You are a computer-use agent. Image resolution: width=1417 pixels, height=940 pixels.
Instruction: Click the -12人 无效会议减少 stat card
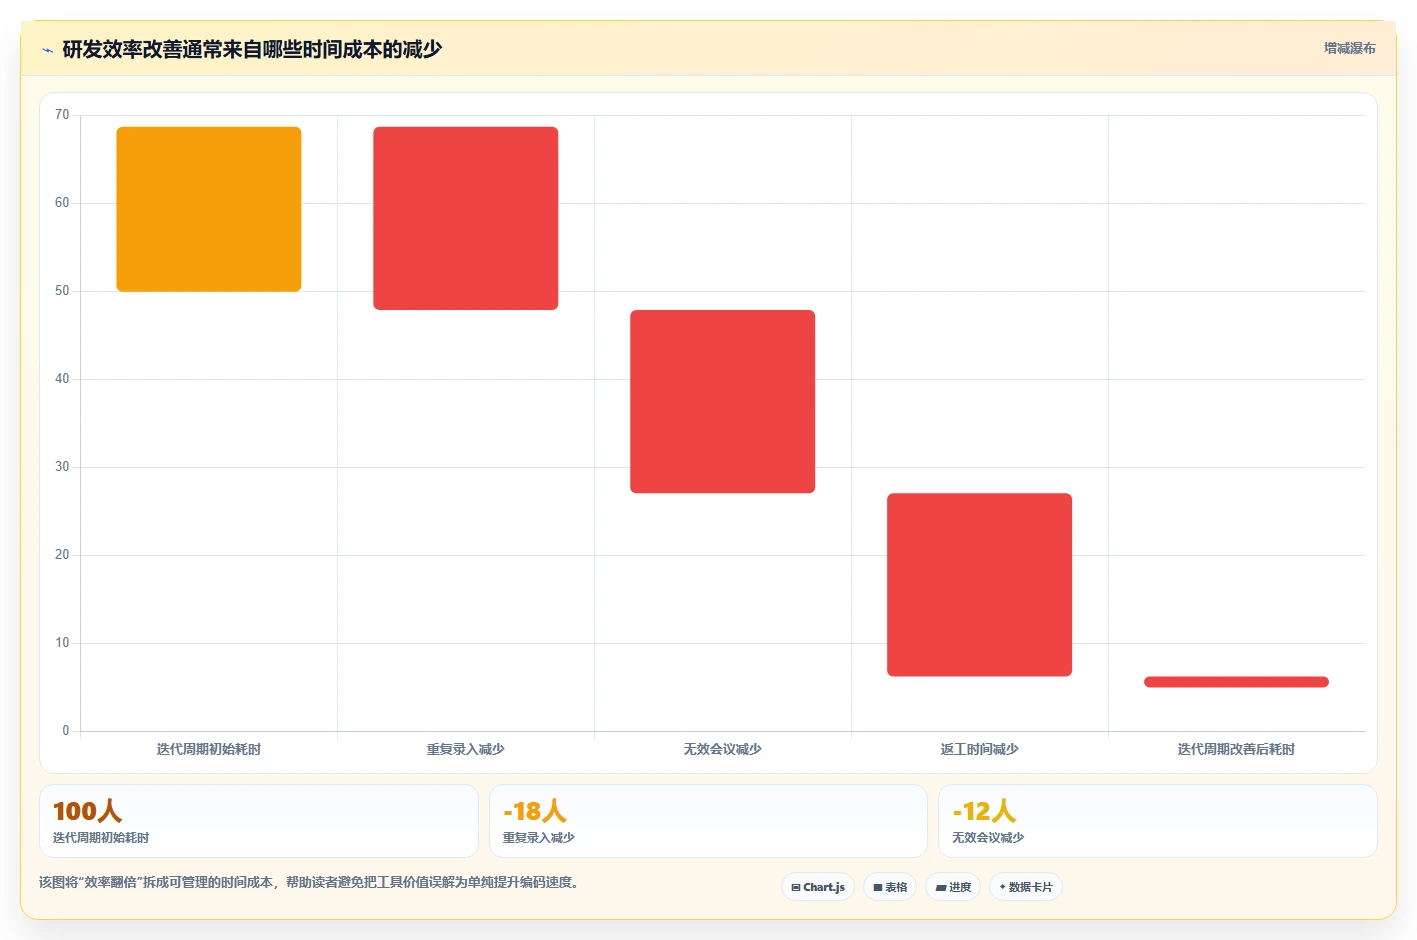[1158, 821]
